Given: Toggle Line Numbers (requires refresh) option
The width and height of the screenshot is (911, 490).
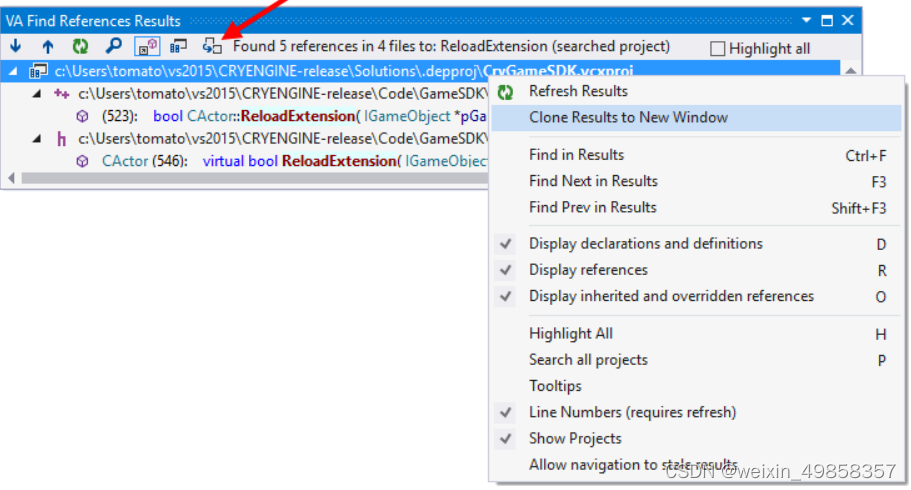Looking at the screenshot, I should click(696, 412).
